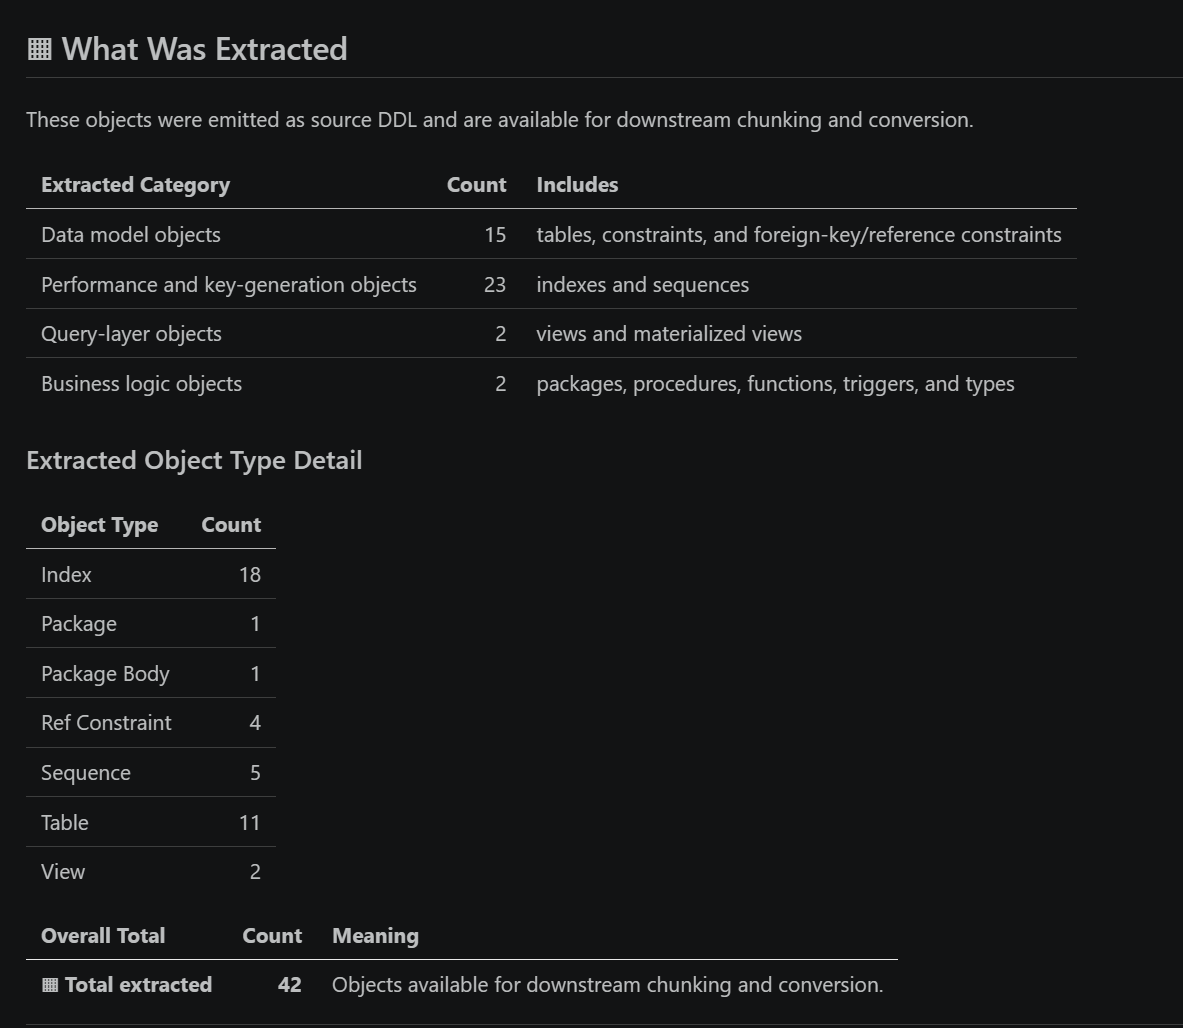Click the total count 42

point(290,985)
